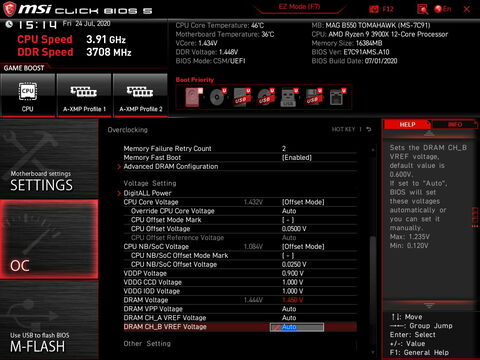
Task: Edit CPU NB/SoC Offset Voltage 0.0250 V
Action: pos(294,264)
